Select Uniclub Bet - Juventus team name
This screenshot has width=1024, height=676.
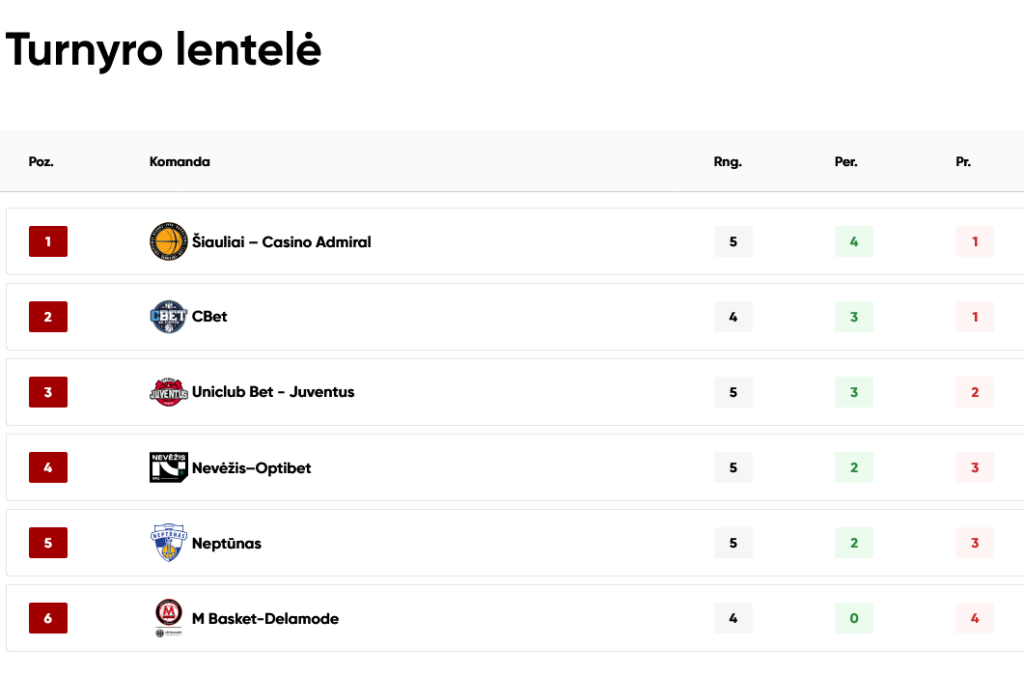click(x=273, y=392)
